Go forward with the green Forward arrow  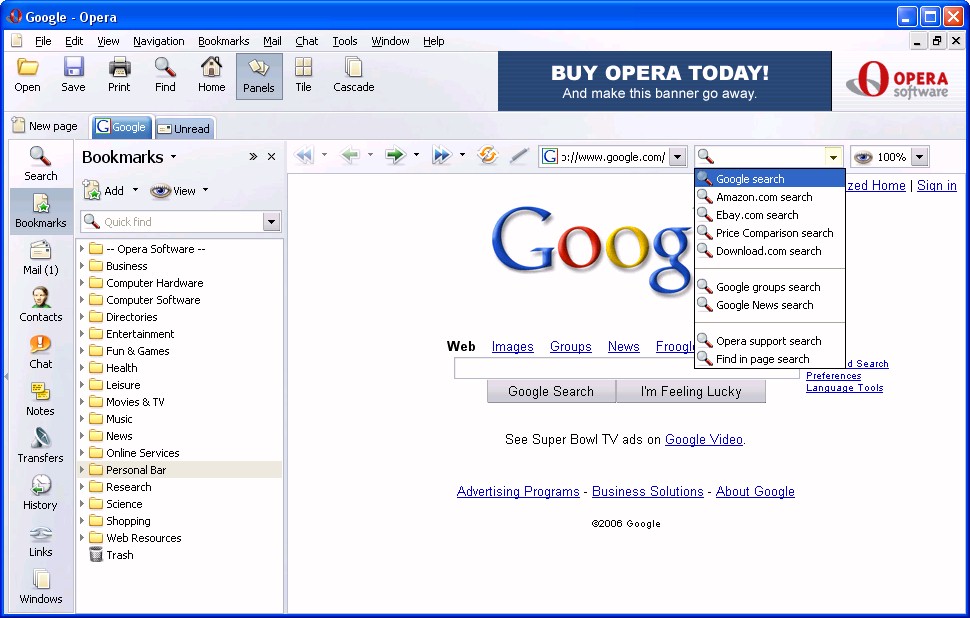395,155
